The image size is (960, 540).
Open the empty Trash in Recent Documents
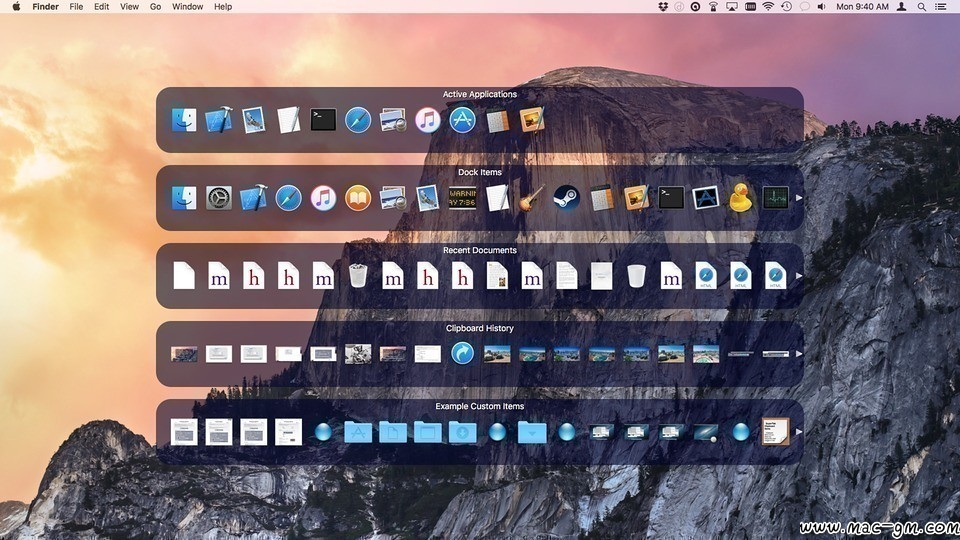point(637,276)
